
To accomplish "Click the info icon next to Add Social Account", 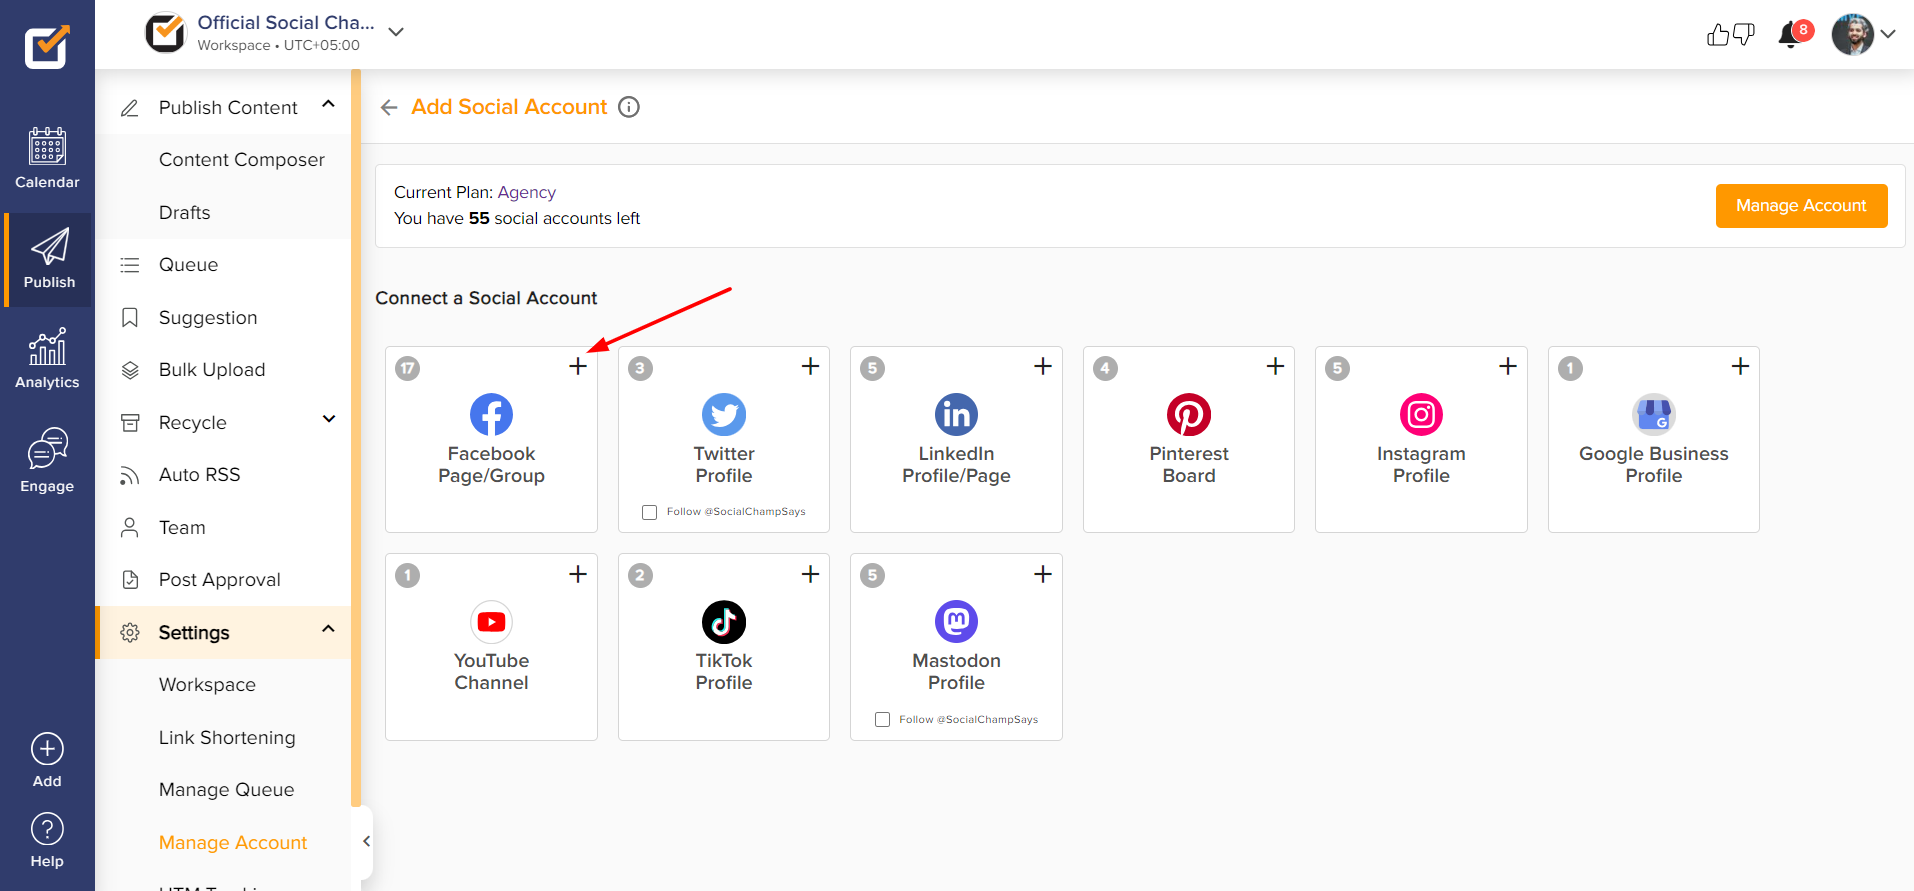I will pyautogui.click(x=629, y=107).
